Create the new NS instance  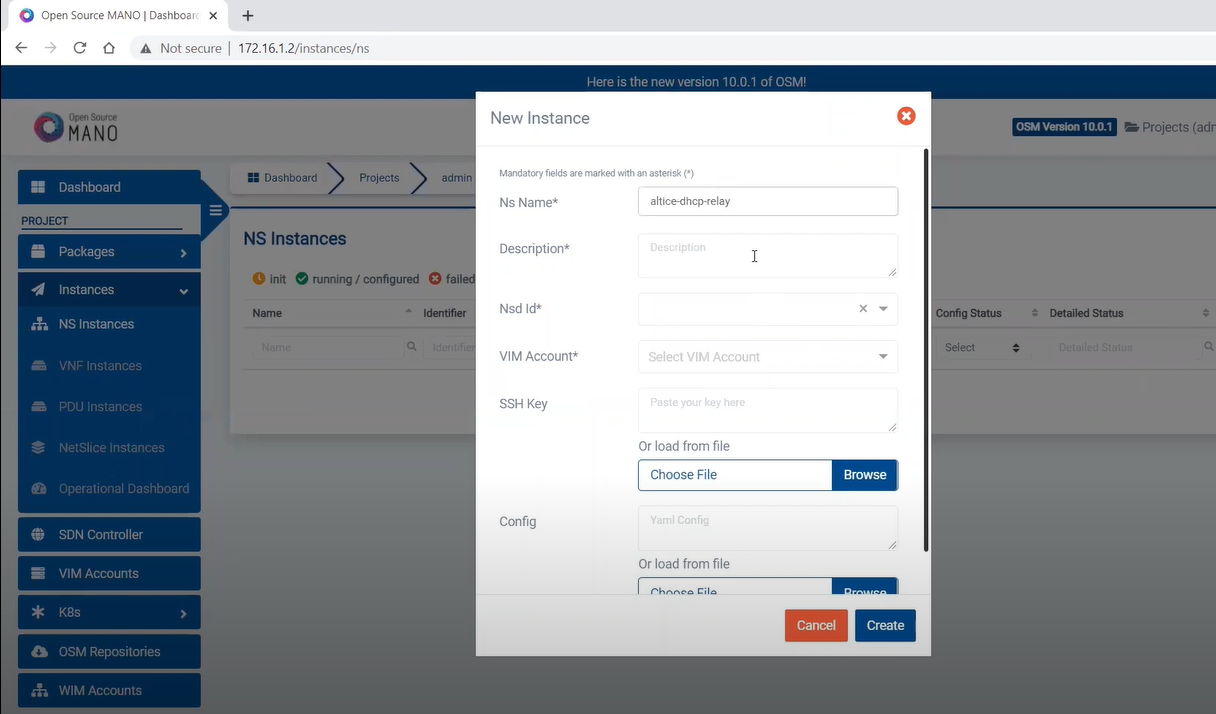[885, 625]
